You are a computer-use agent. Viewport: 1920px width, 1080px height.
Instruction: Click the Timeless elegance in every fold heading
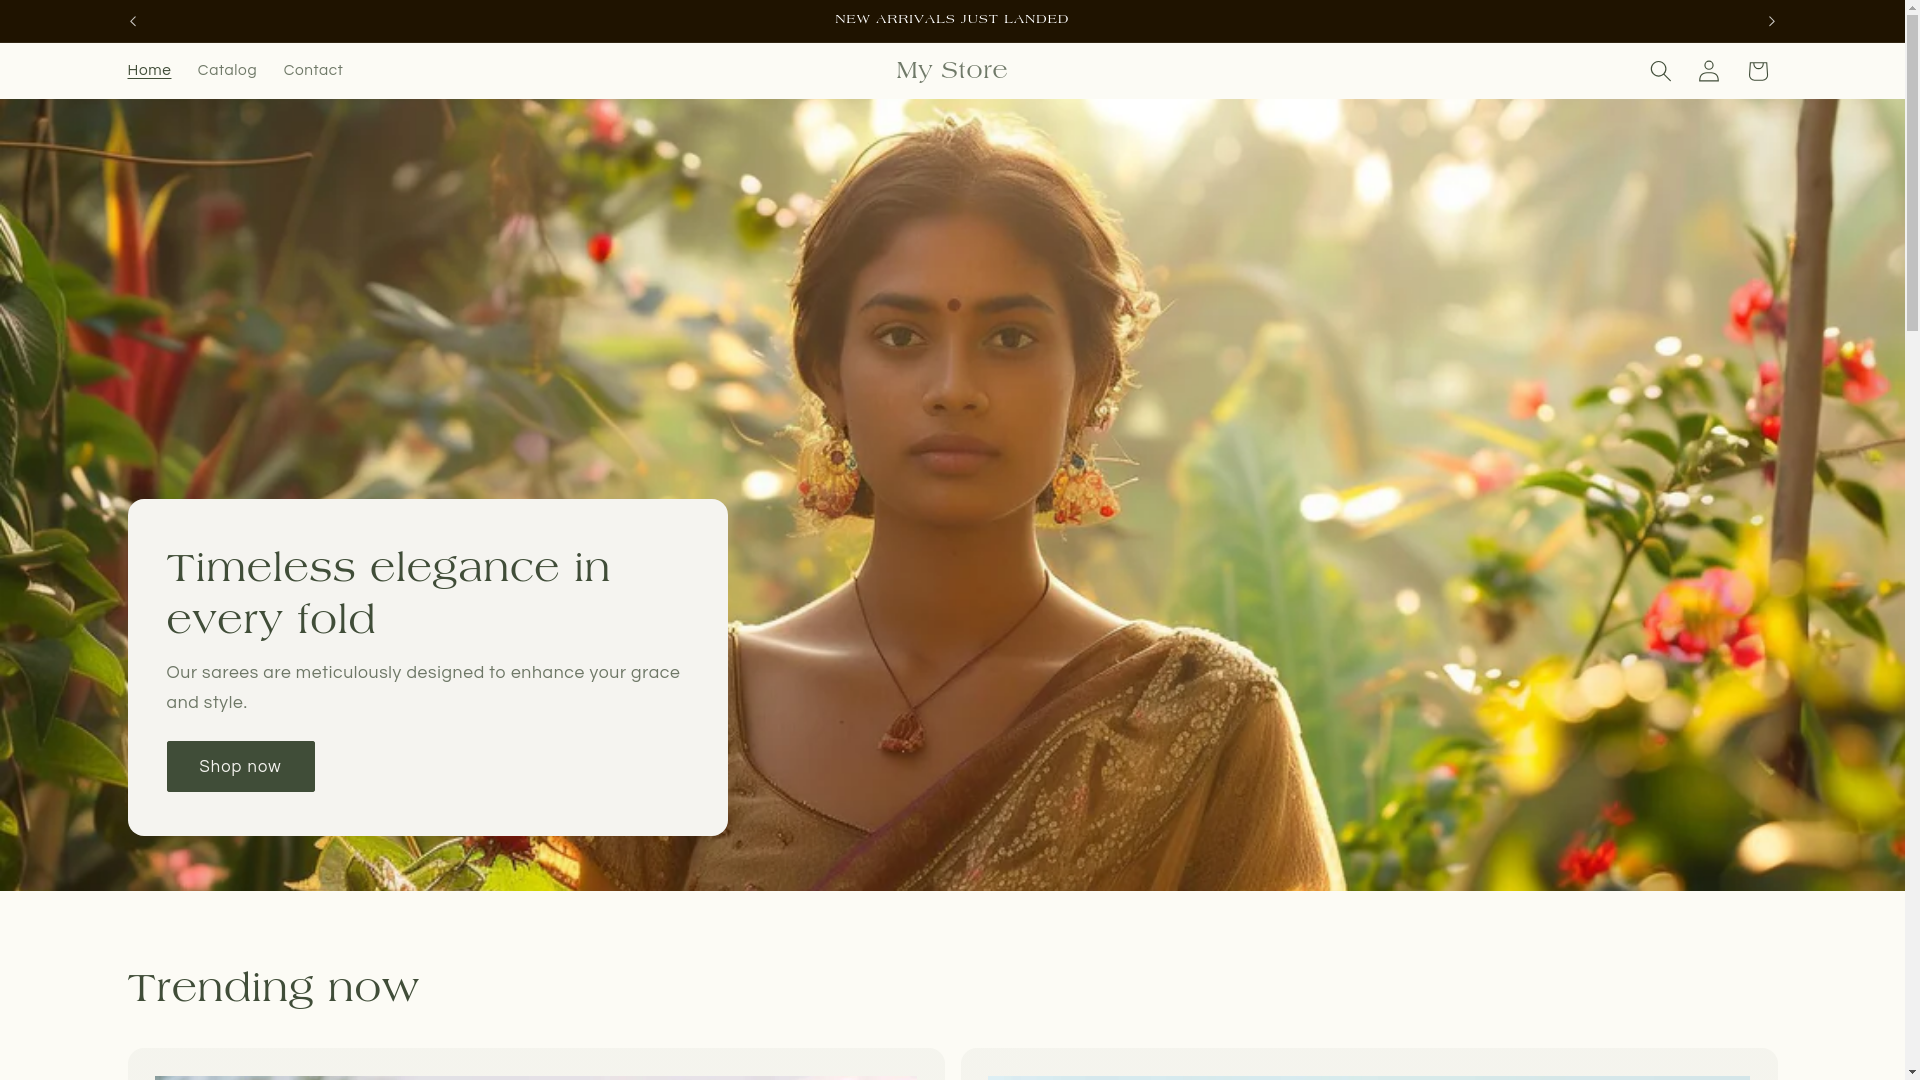388,594
